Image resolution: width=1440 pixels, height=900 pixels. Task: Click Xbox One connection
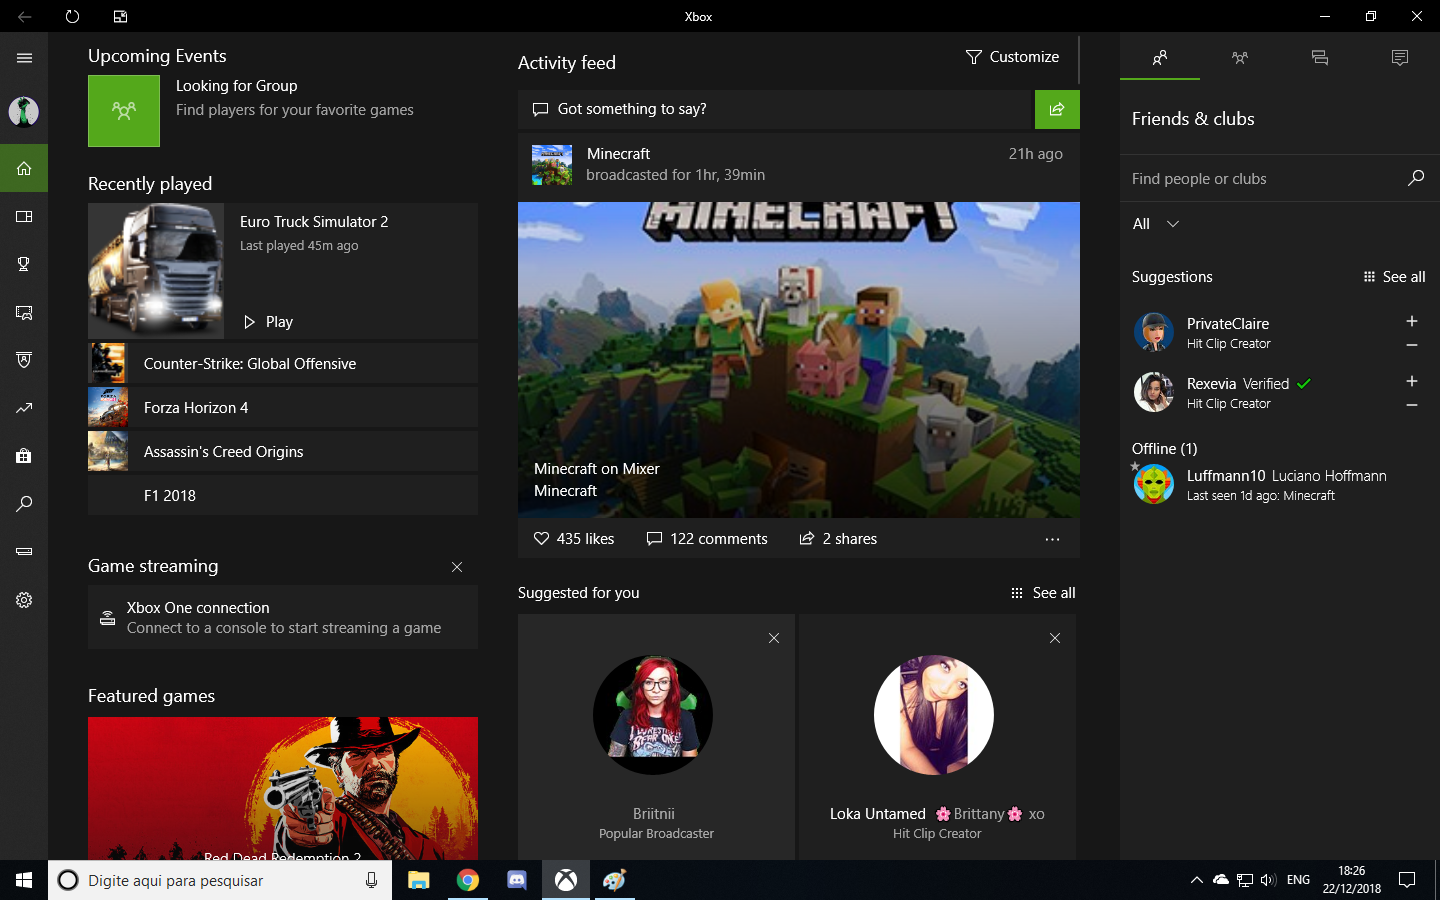283,618
